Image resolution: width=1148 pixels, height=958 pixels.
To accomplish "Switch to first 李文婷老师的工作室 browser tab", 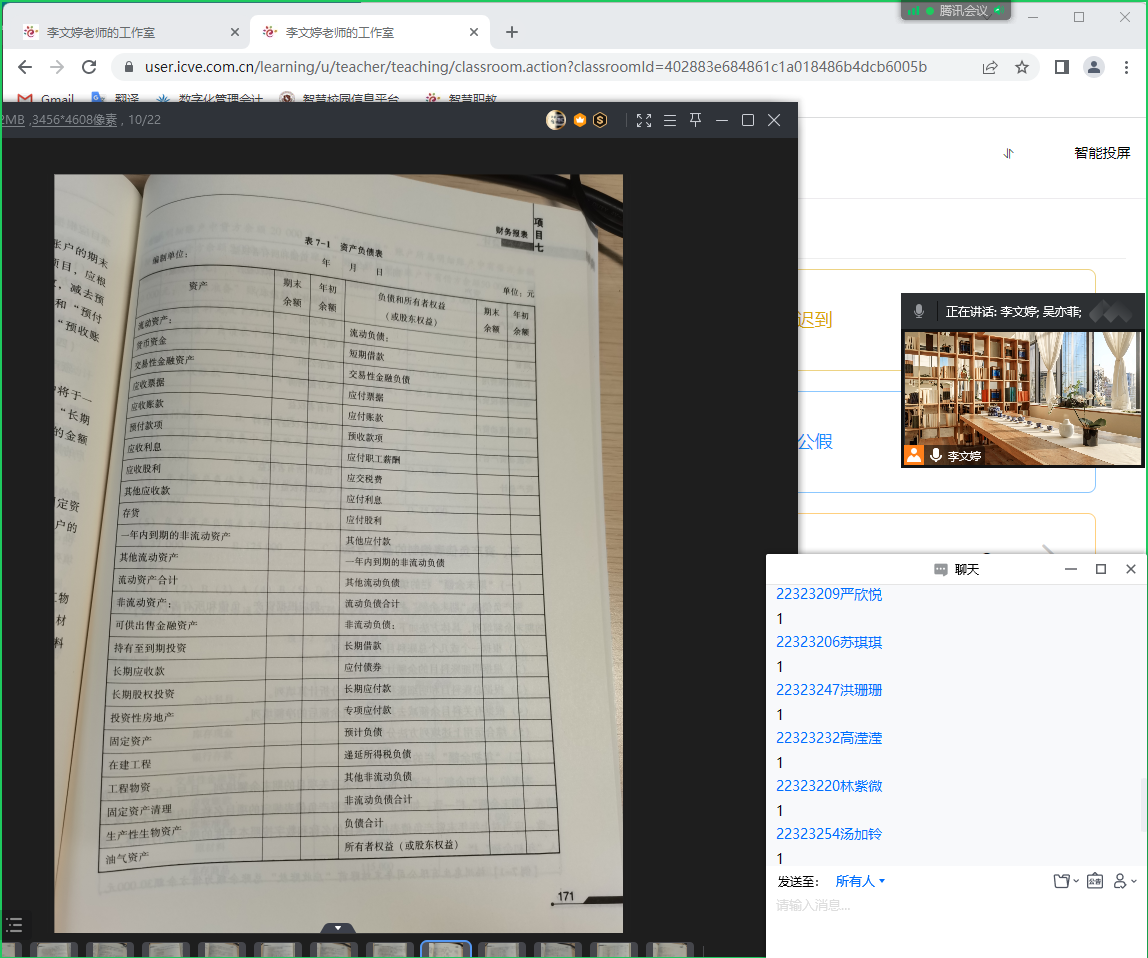I will click(x=120, y=32).
